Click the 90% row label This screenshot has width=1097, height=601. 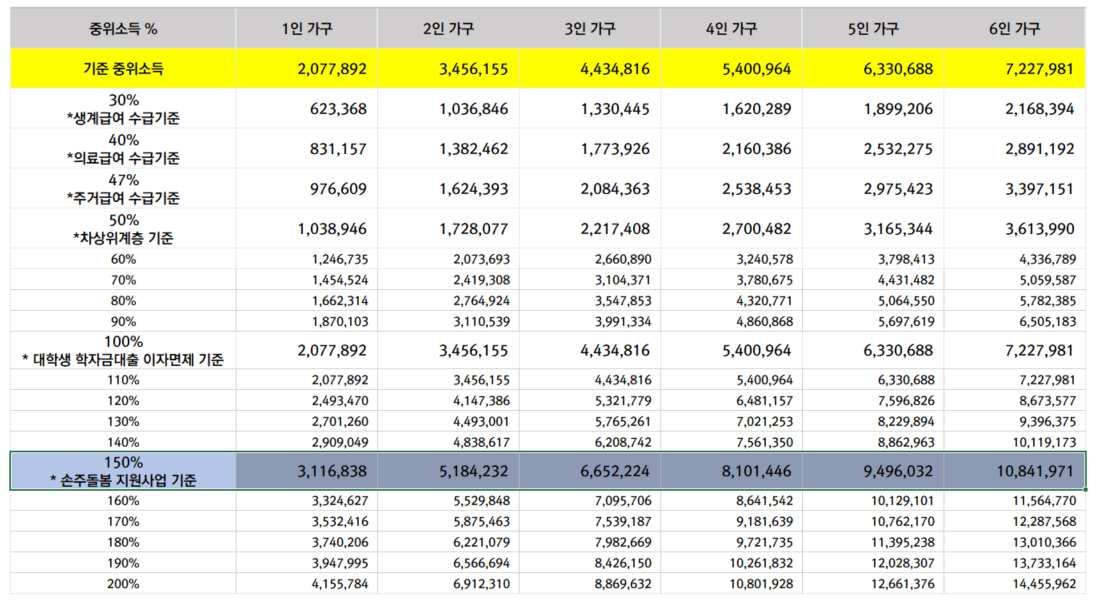(x=123, y=322)
